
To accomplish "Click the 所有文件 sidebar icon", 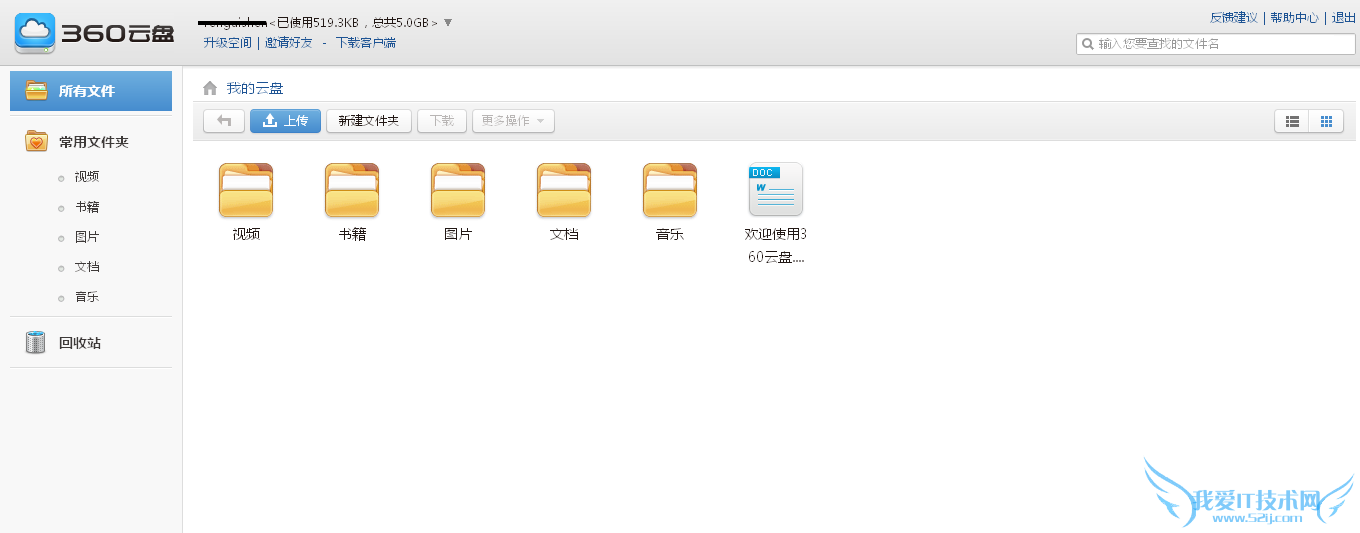I will point(36,90).
